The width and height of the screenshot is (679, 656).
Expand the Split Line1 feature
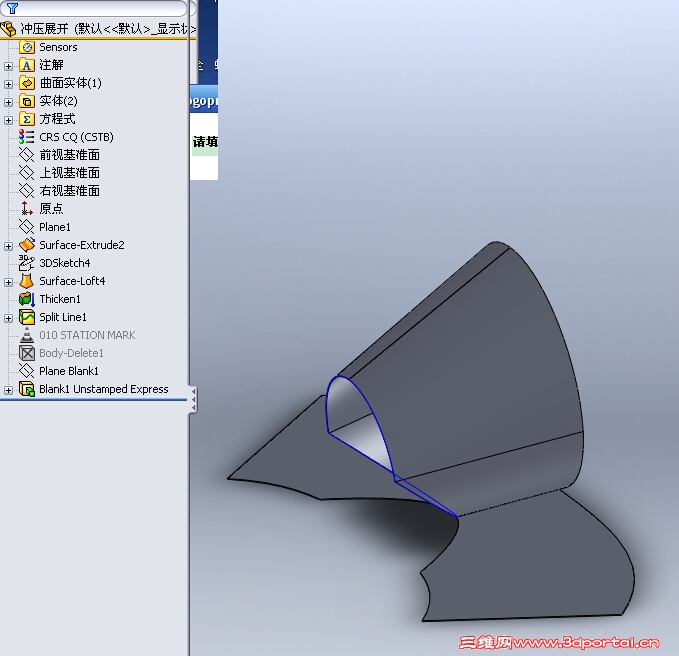point(8,318)
